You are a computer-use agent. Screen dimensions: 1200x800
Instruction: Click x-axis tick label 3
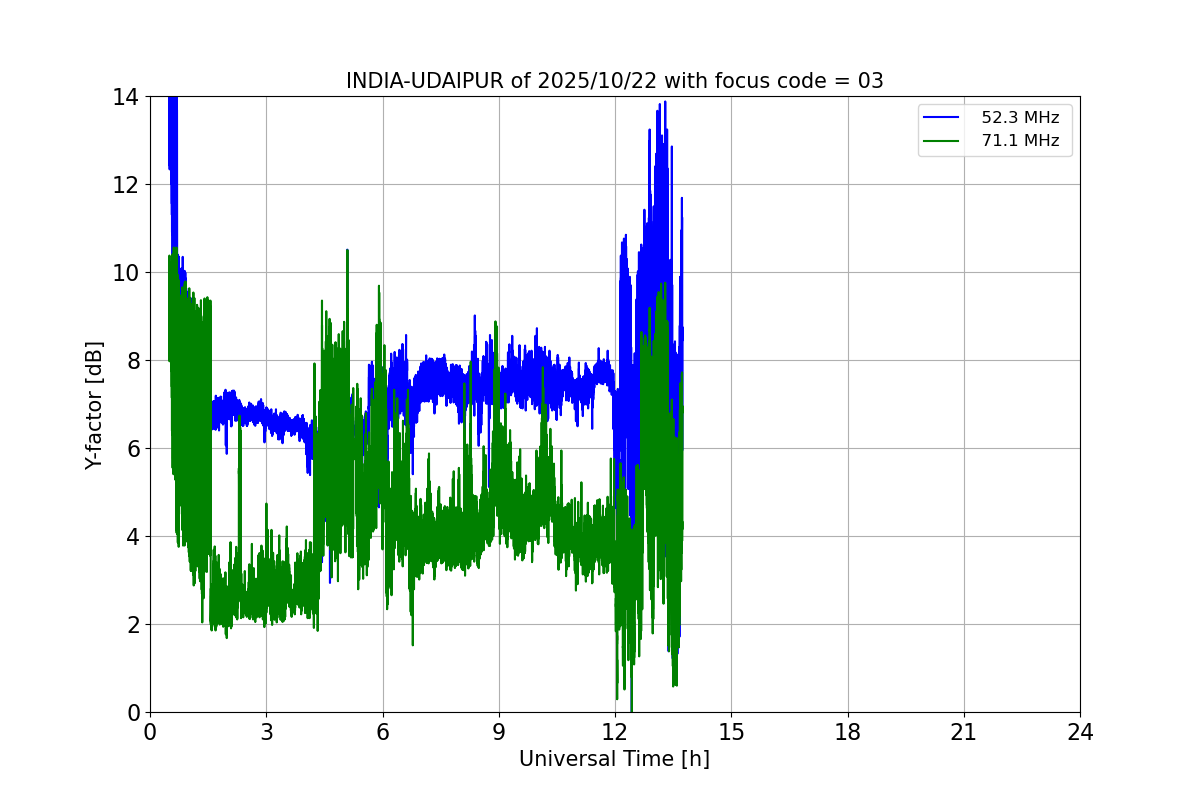click(x=266, y=732)
